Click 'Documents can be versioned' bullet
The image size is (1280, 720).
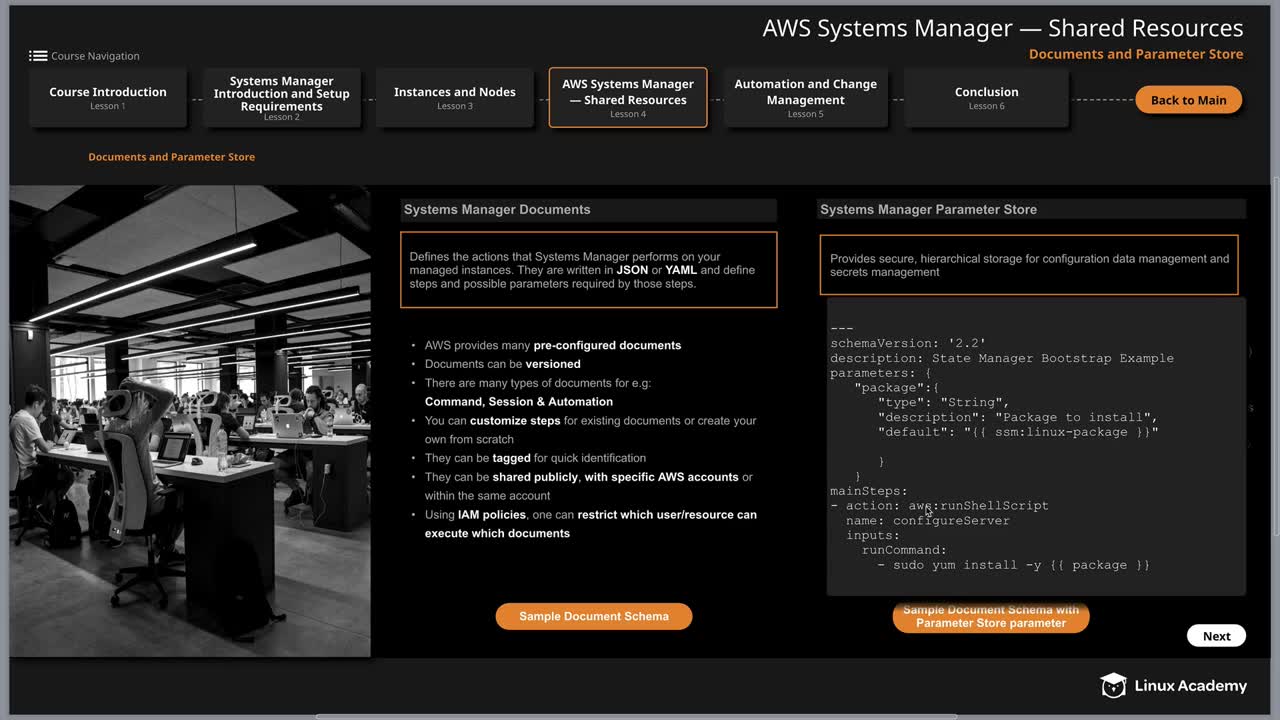[x=503, y=364]
